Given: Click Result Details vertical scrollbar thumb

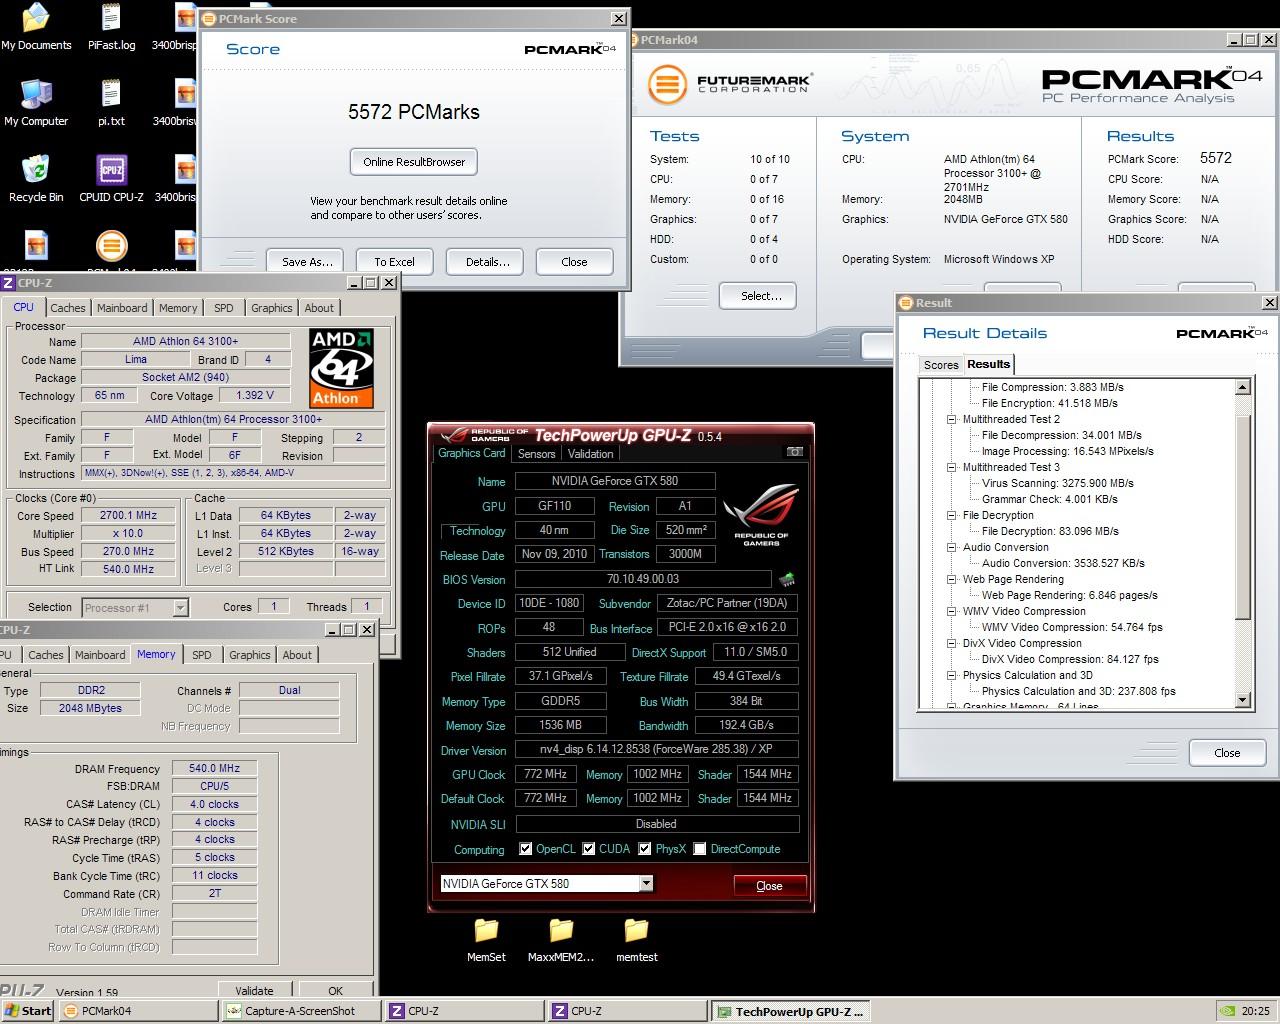Looking at the screenshot, I should pyautogui.click(x=1243, y=516).
